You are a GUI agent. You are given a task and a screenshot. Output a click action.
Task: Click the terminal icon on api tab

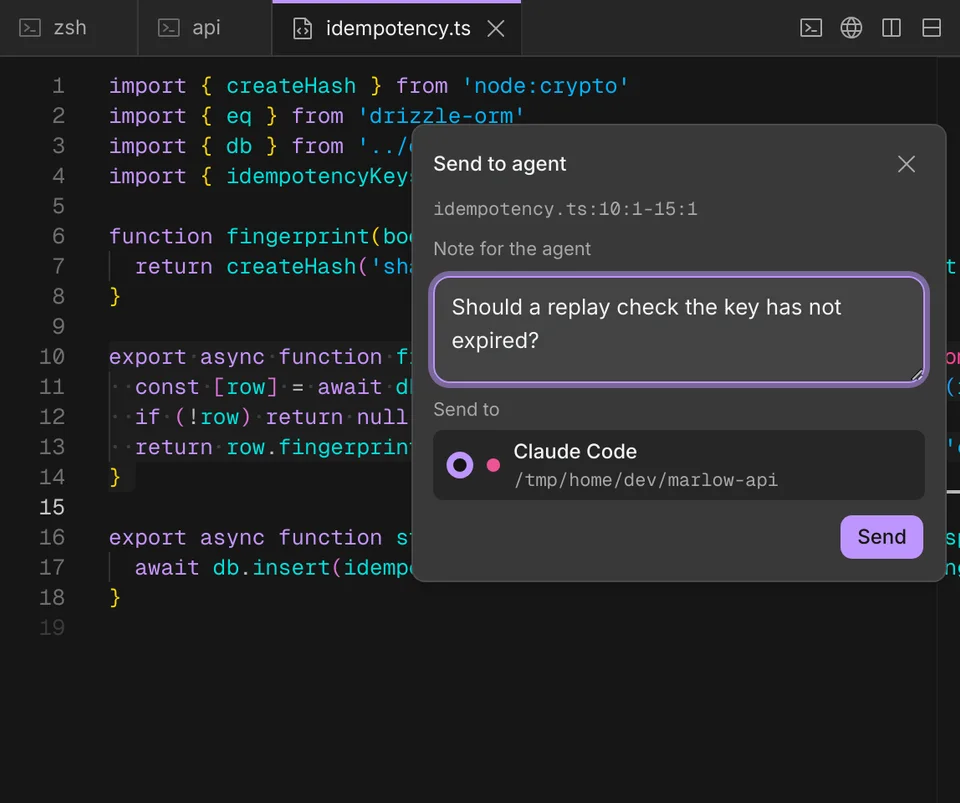(169, 28)
